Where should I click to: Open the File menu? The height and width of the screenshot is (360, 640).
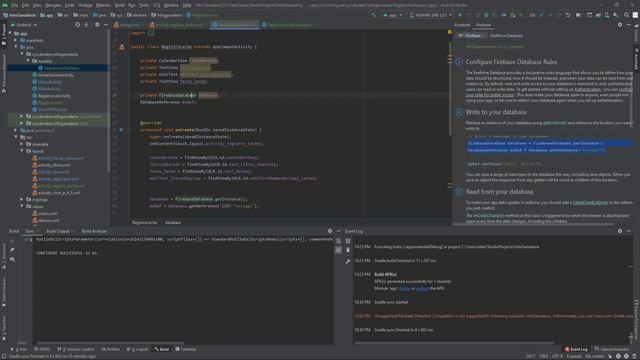click(14, 5)
